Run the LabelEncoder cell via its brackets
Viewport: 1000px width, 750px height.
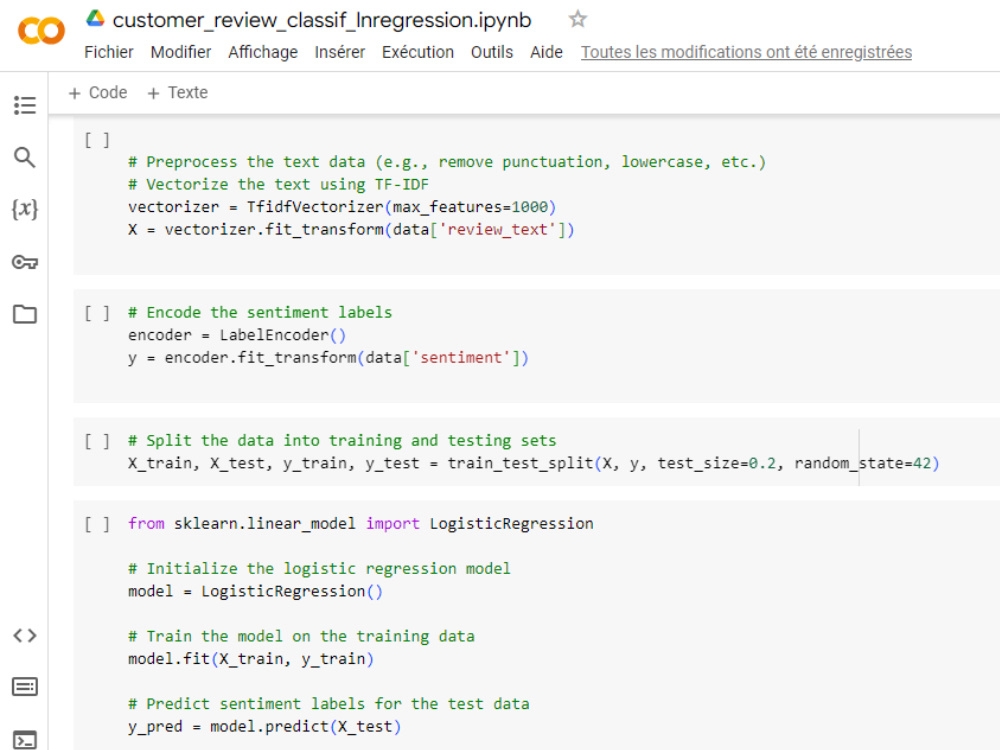click(x=97, y=312)
